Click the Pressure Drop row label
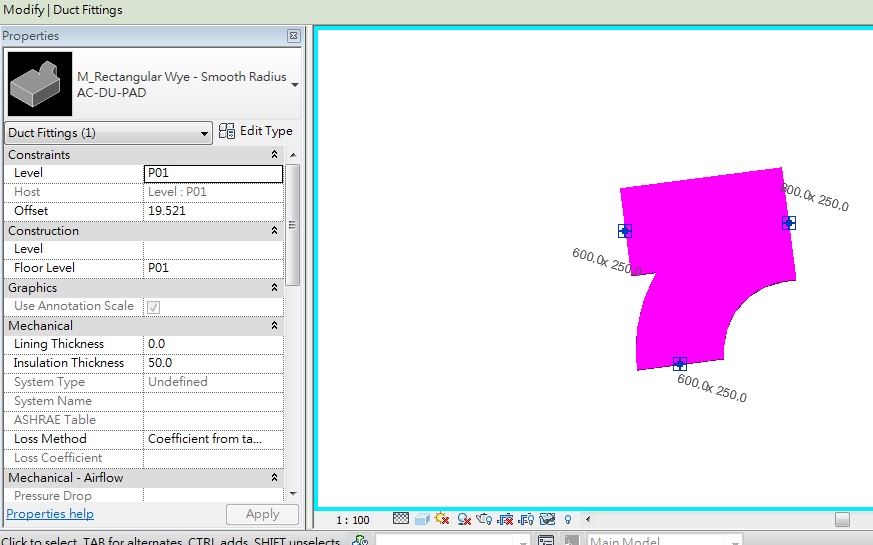The image size is (873, 545). (x=53, y=495)
